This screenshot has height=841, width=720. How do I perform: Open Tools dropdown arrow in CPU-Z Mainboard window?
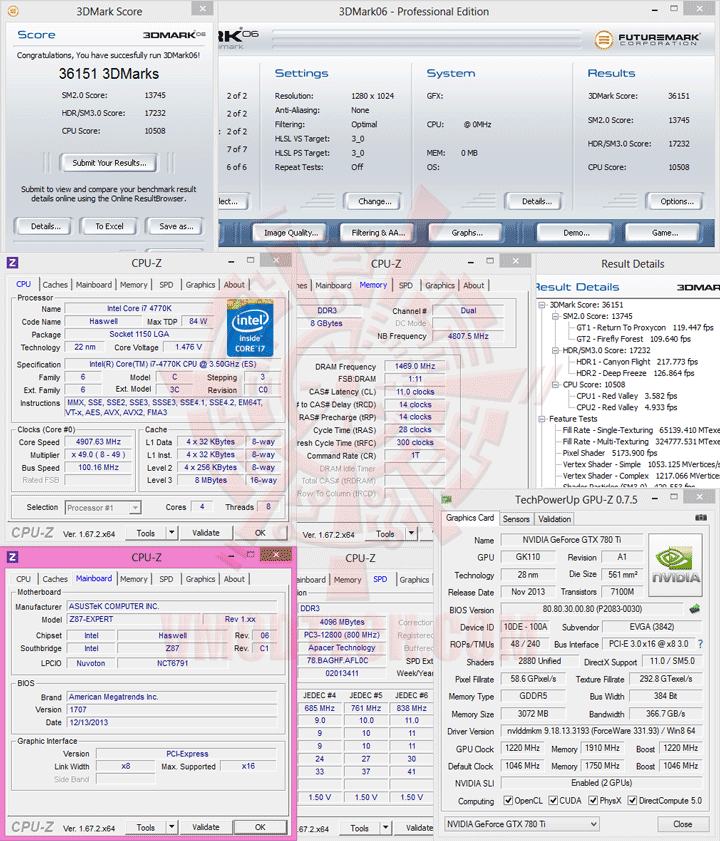pyautogui.click(x=172, y=827)
